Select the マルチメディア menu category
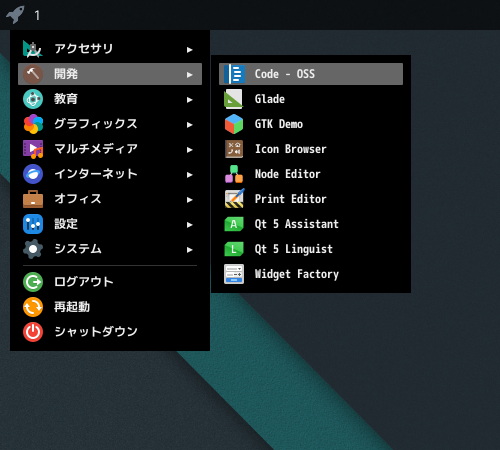This screenshot has width=500, height=450. click(110, 149)
